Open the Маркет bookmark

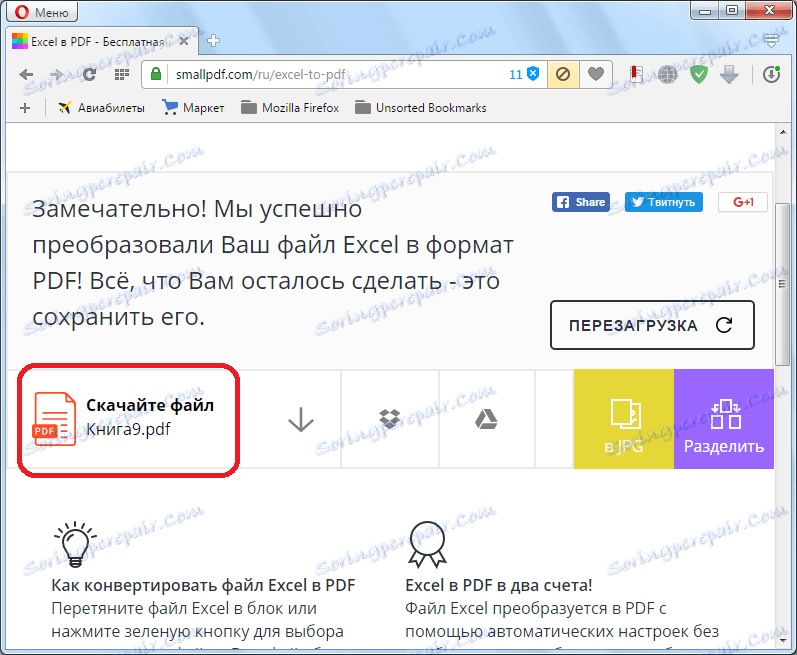tap(193, 108)
